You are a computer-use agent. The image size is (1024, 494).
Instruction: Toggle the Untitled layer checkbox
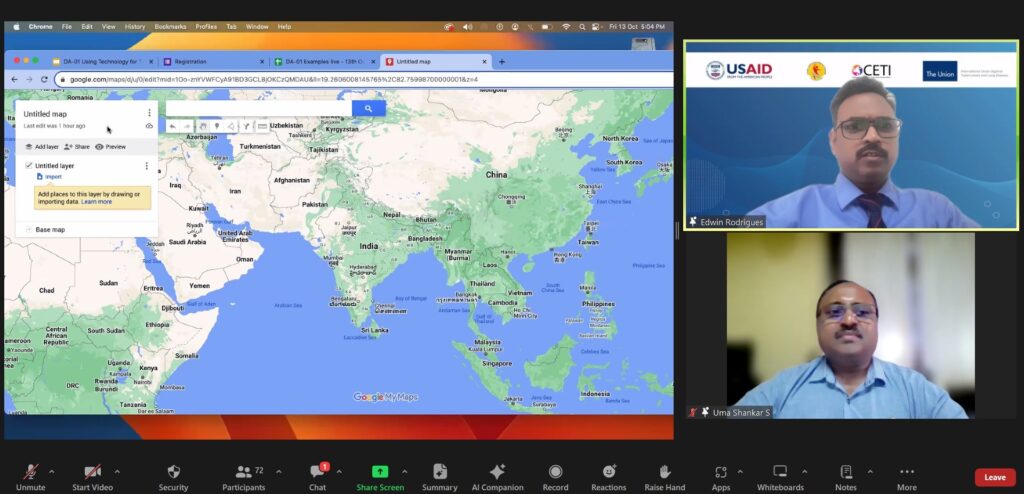click(x=28, y=165)
